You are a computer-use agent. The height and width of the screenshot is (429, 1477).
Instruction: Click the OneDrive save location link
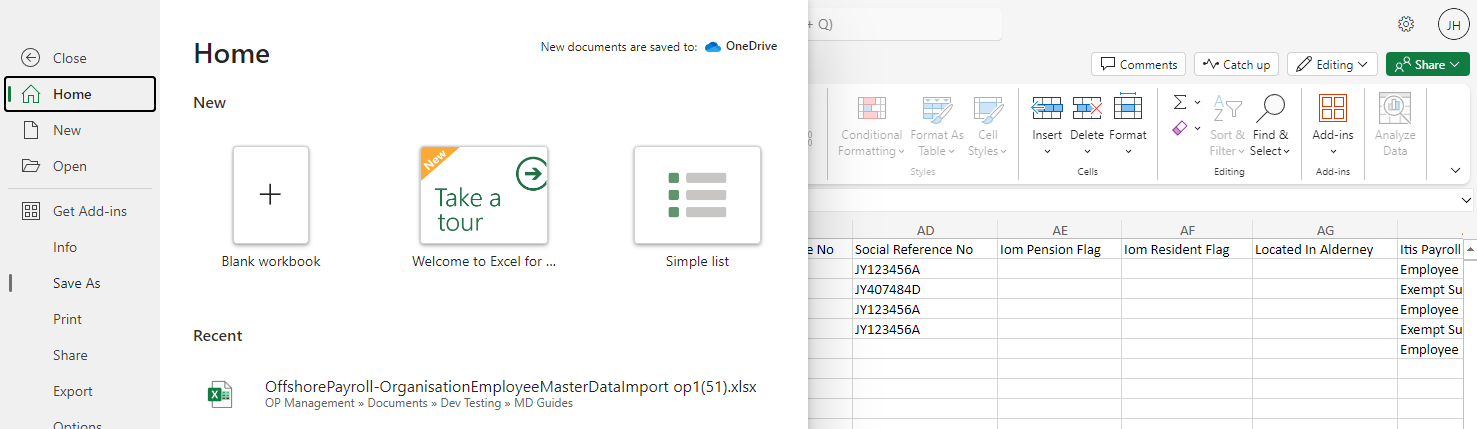(x=741, y=46)
